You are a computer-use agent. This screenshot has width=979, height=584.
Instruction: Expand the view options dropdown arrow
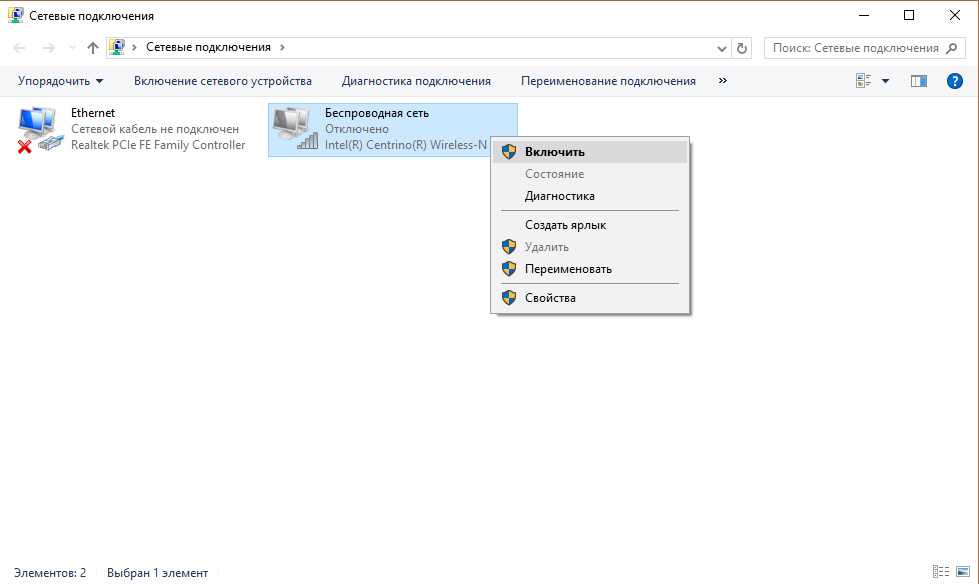coord(885,81)
